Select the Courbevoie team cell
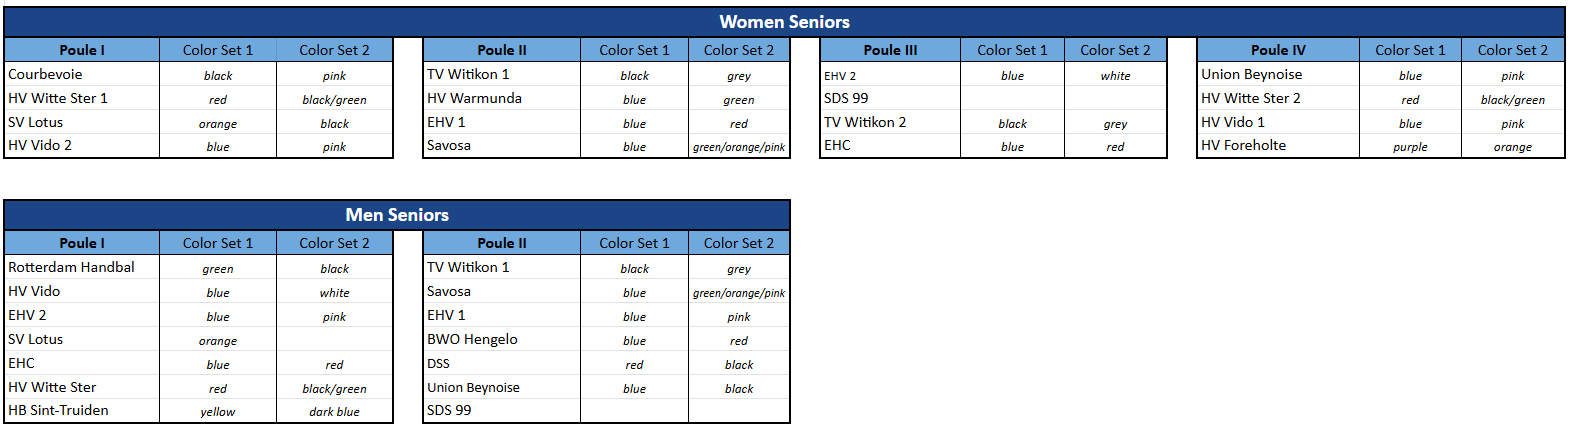1577x428 pixels. click(x=81, y=75)
